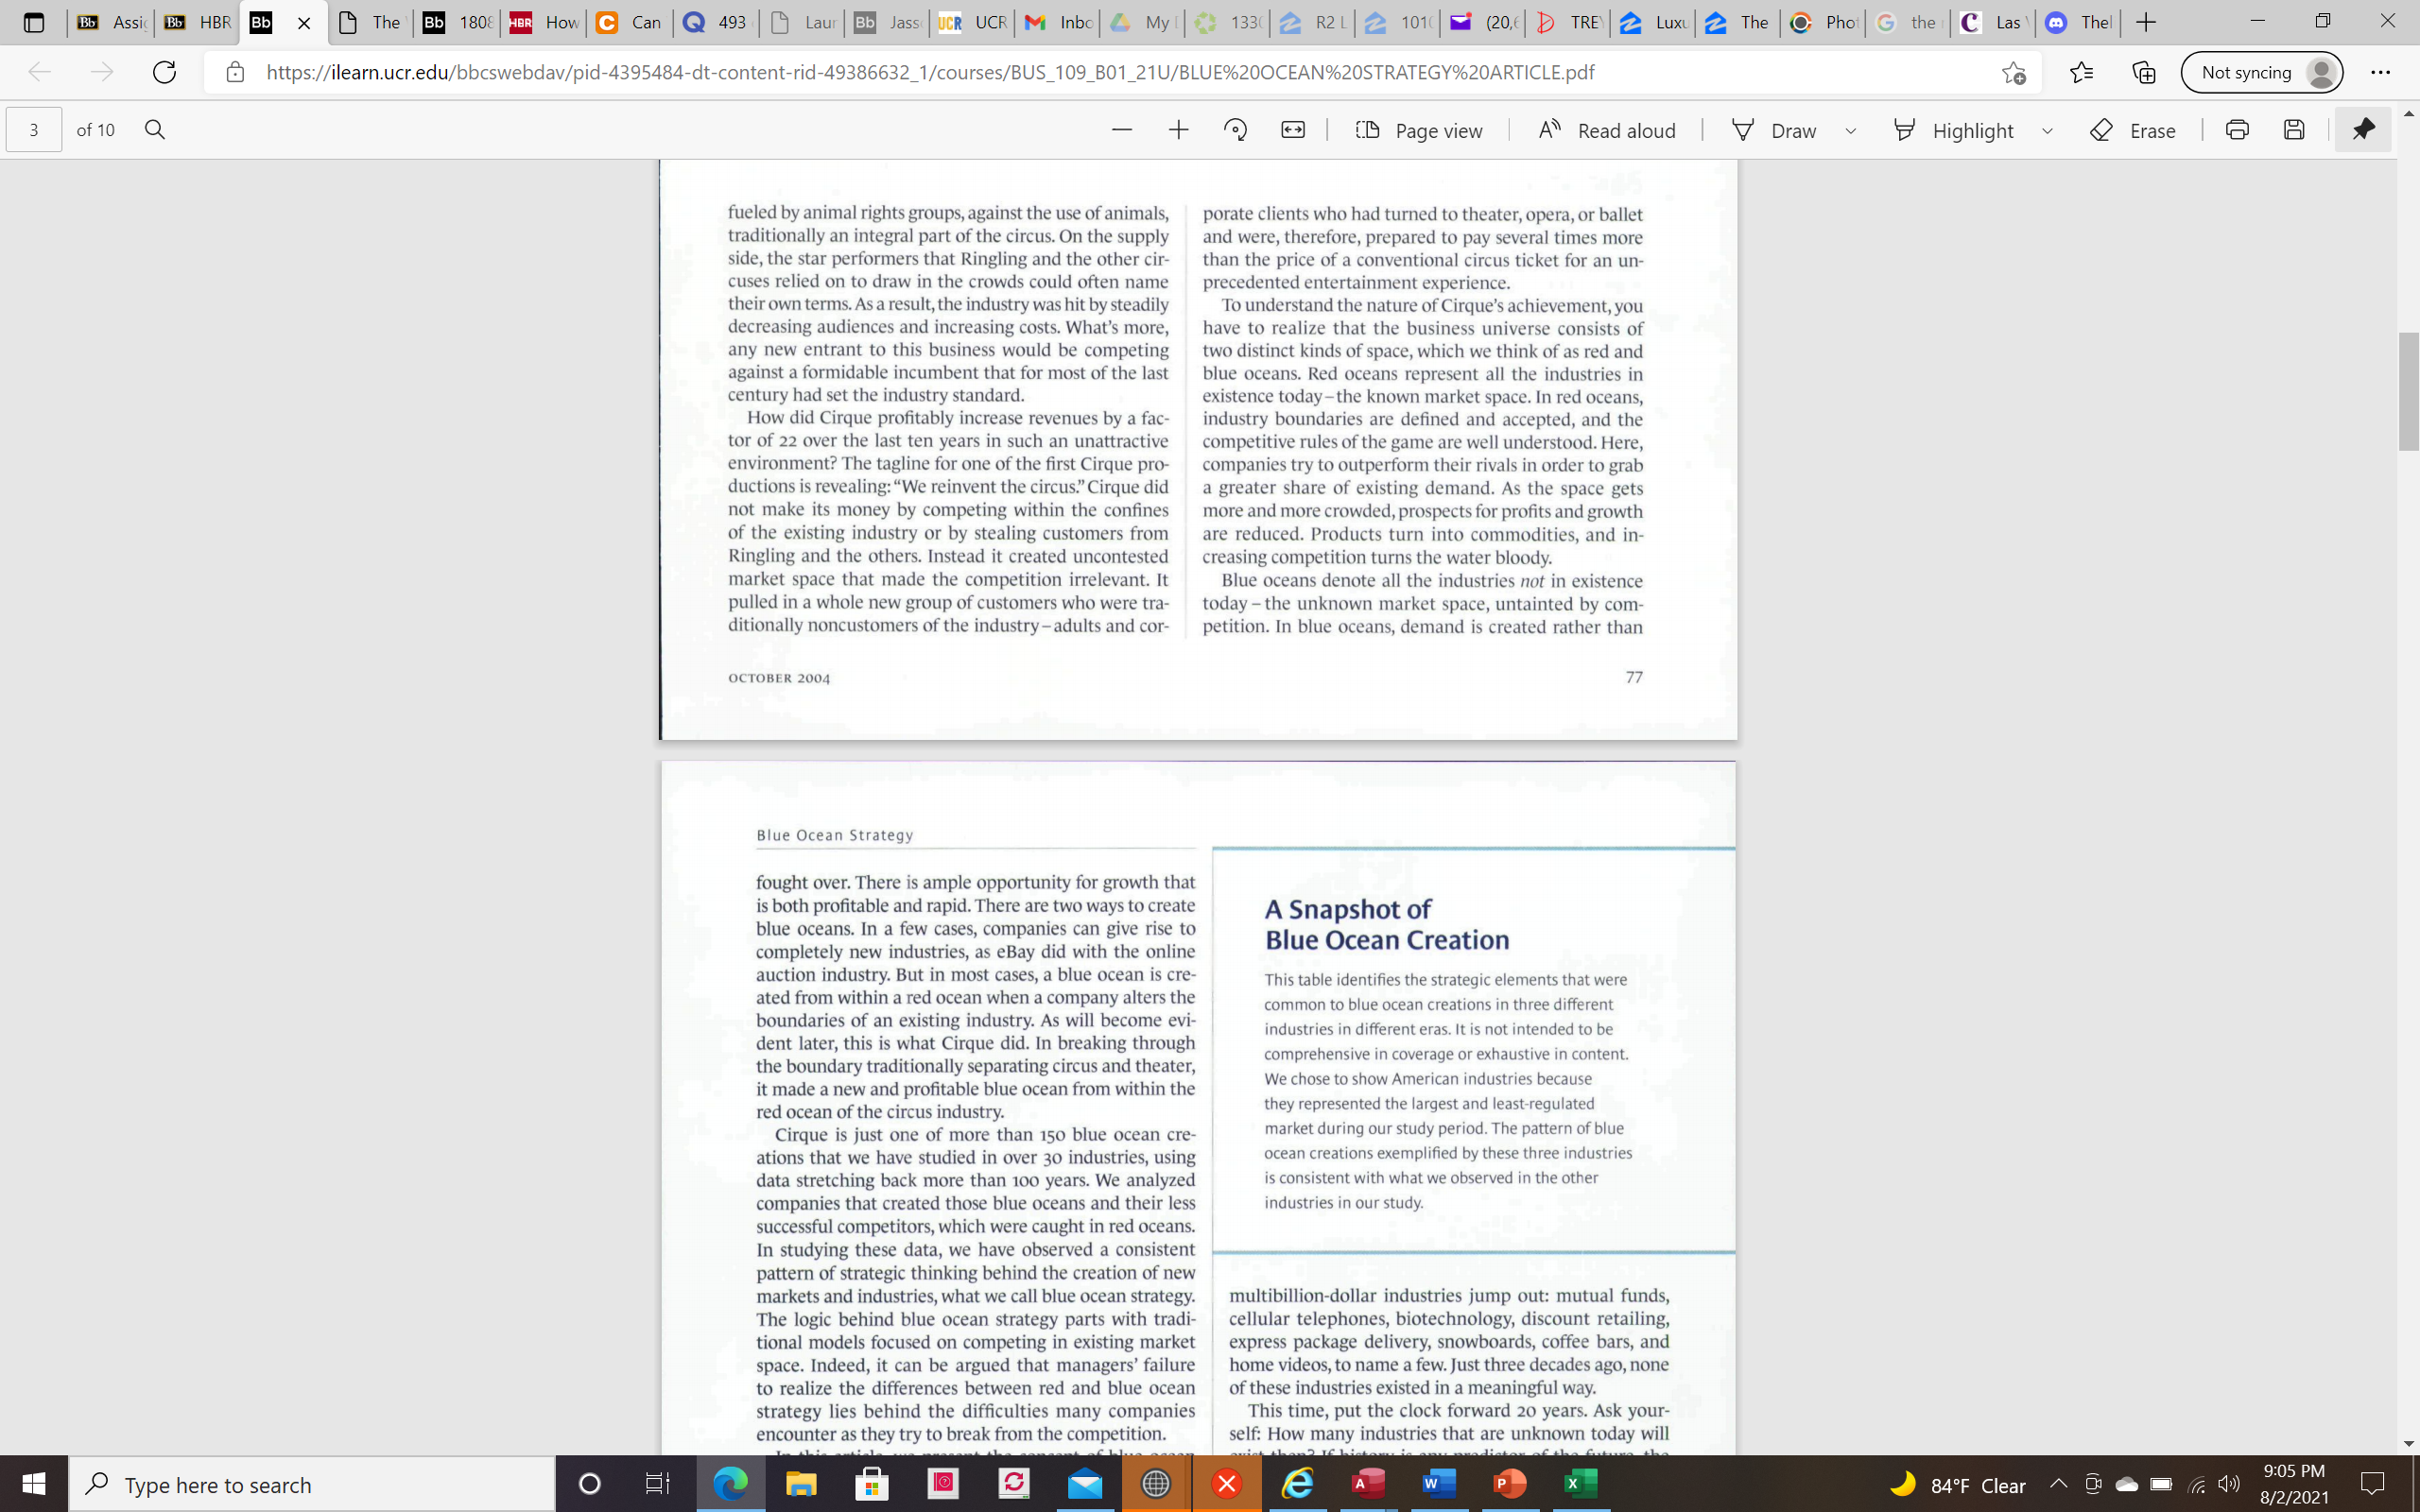Zoom in on the PDF document
Viewport: 2420px width, 1512px height.
tap(1178, 130)
